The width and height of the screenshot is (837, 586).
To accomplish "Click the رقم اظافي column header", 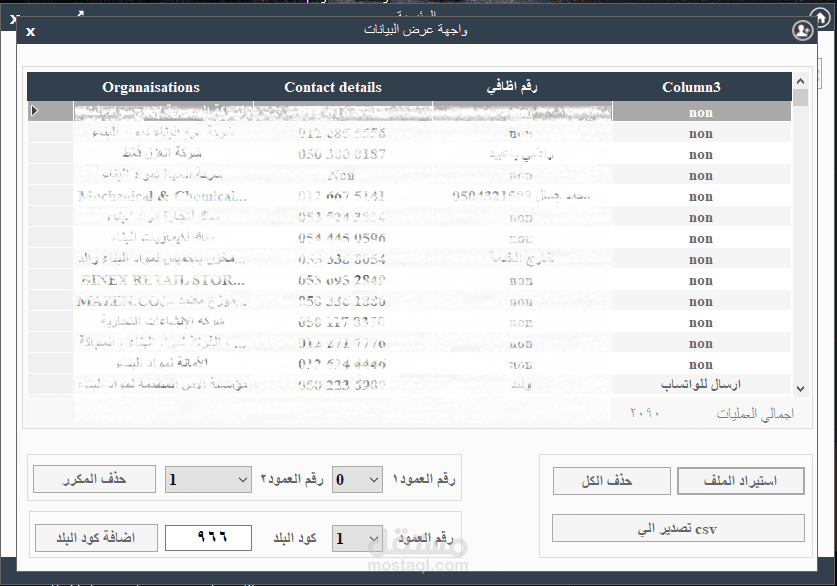I will click(x=511, y=87).
